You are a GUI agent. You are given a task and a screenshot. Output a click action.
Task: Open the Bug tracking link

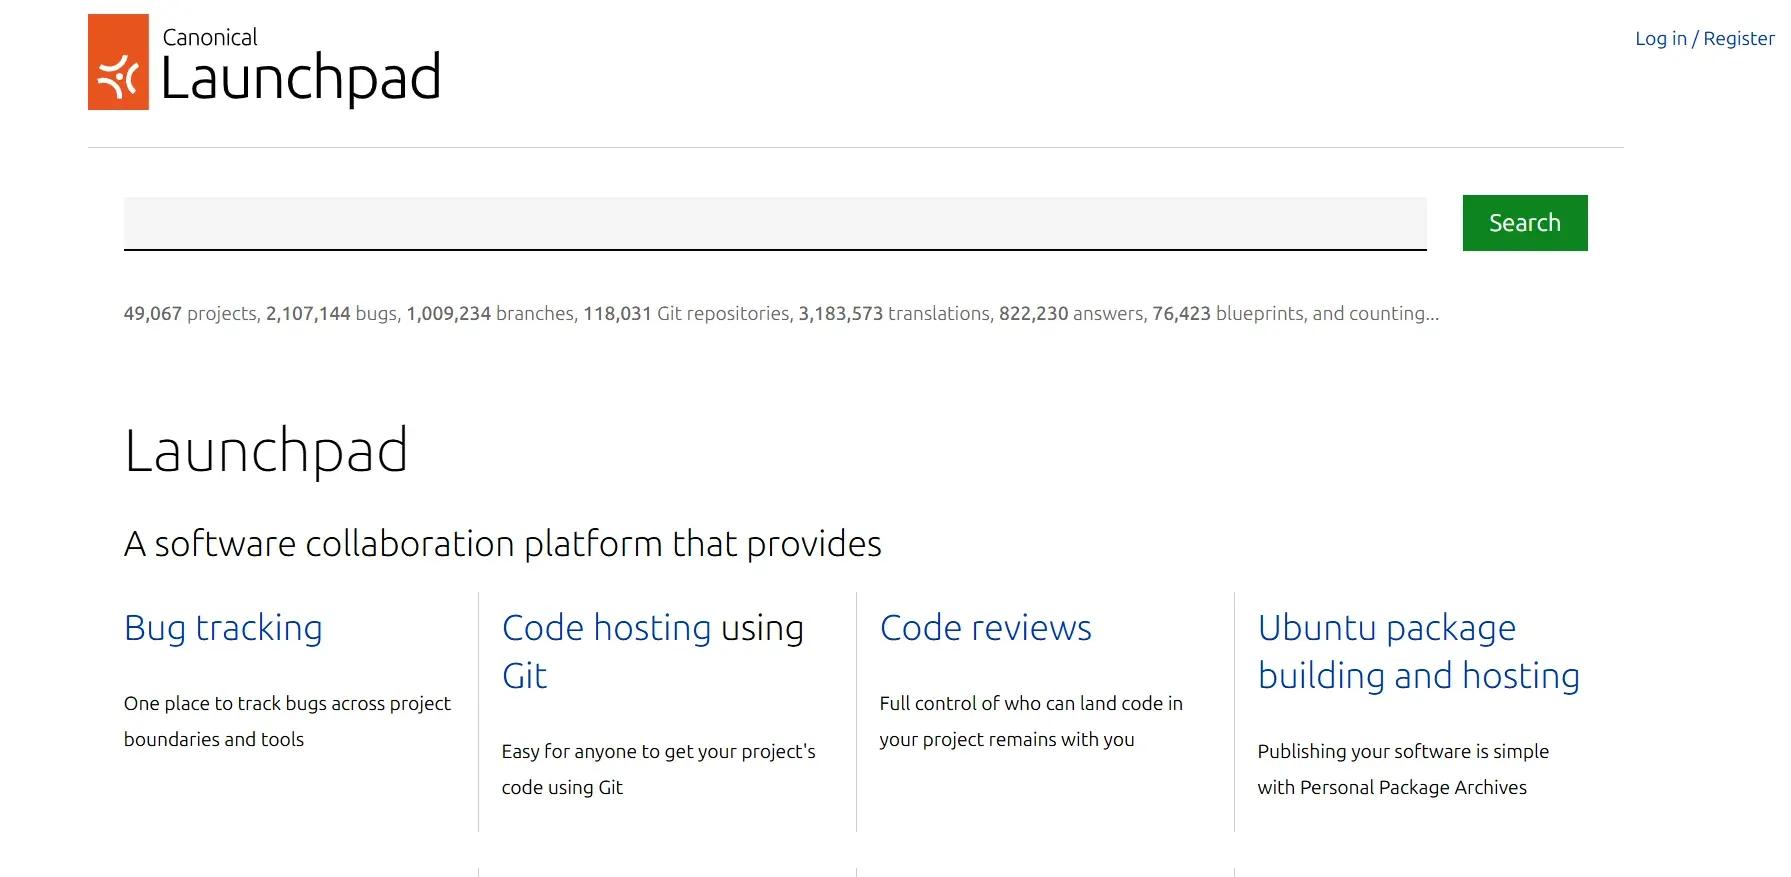point(223,628)
